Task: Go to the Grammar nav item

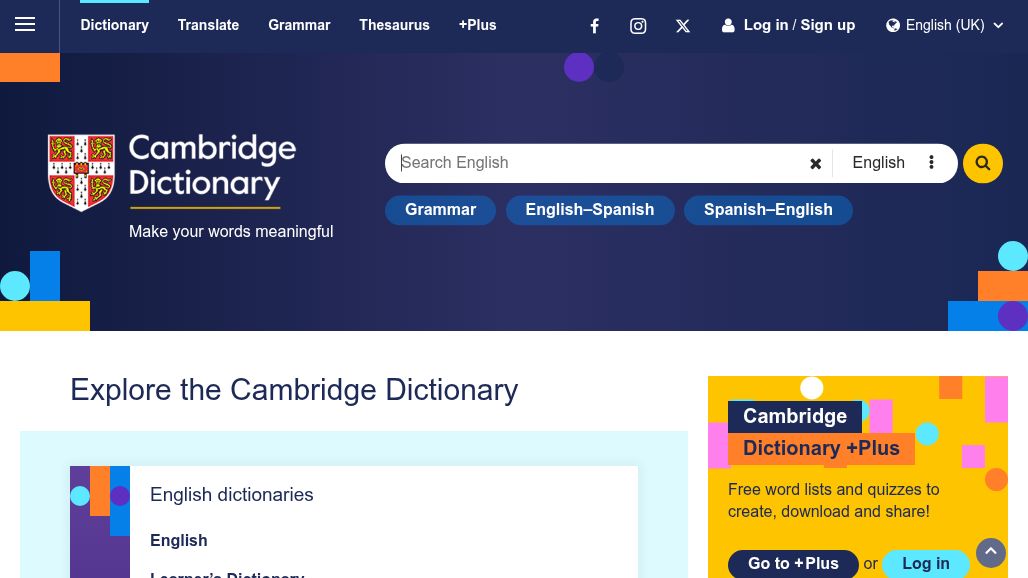Action: pos(299,25)
